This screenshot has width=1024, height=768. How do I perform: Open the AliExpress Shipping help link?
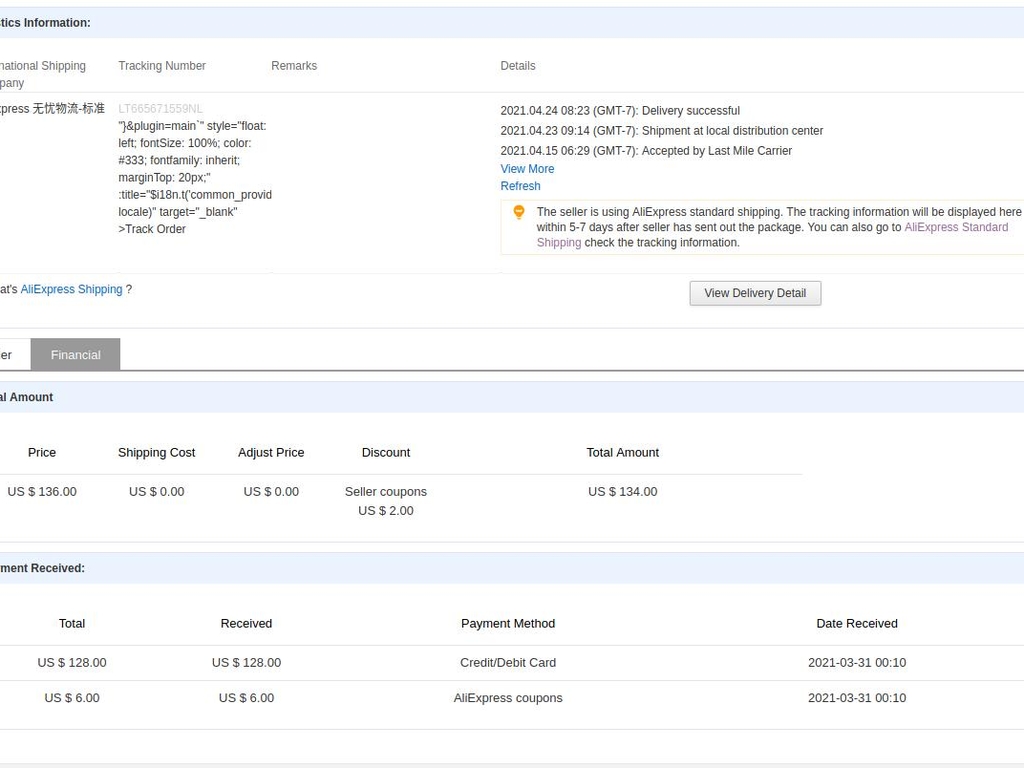coord(71,289)
